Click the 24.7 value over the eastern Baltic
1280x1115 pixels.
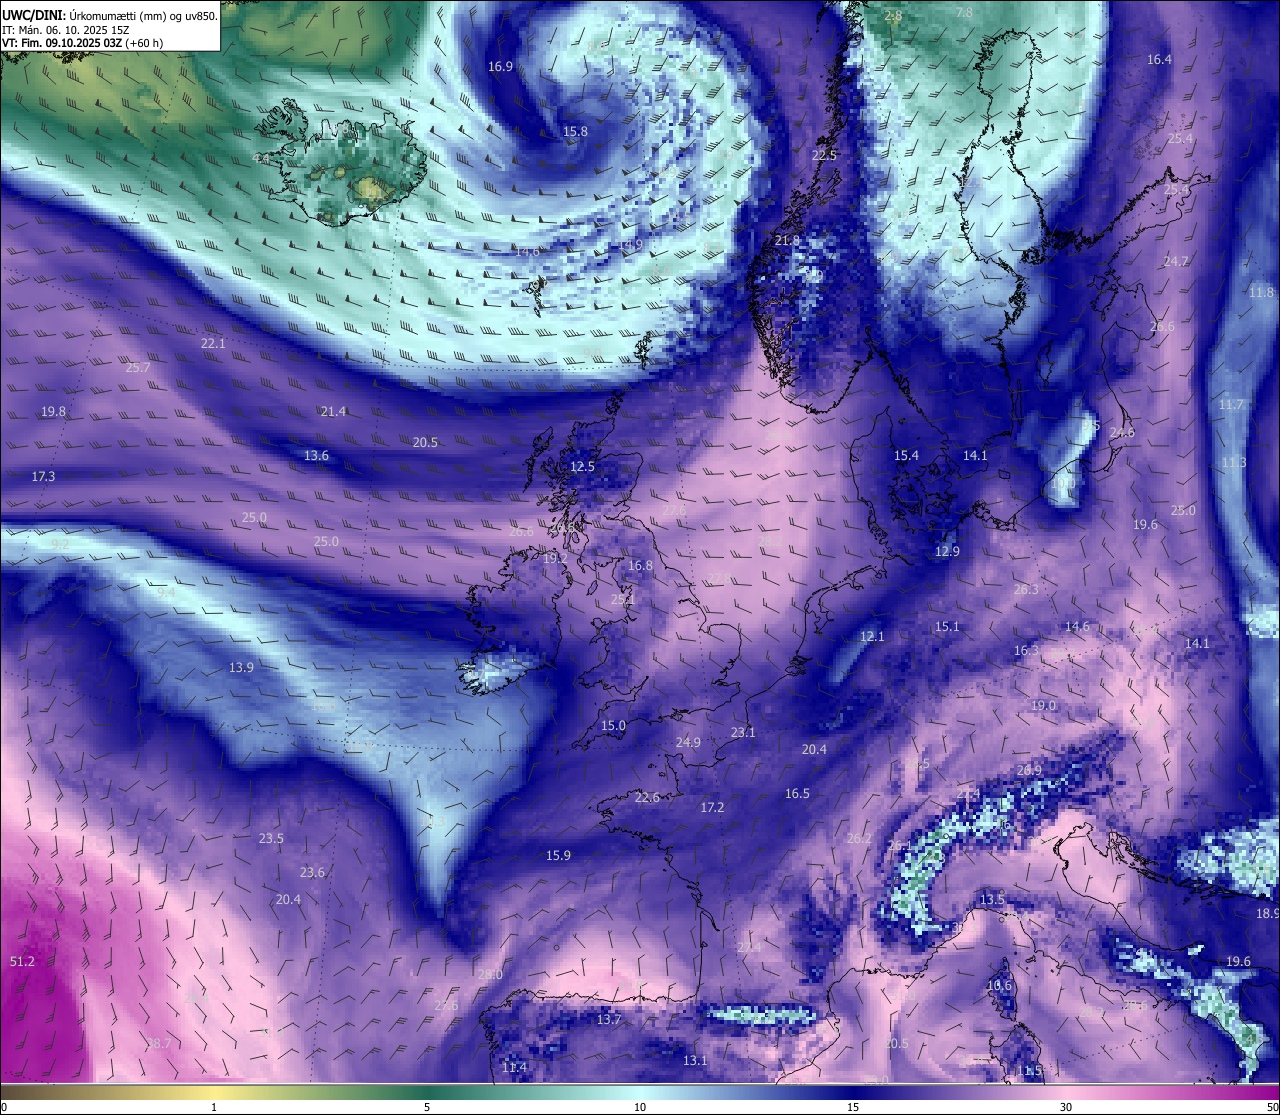pos(1176,262)
